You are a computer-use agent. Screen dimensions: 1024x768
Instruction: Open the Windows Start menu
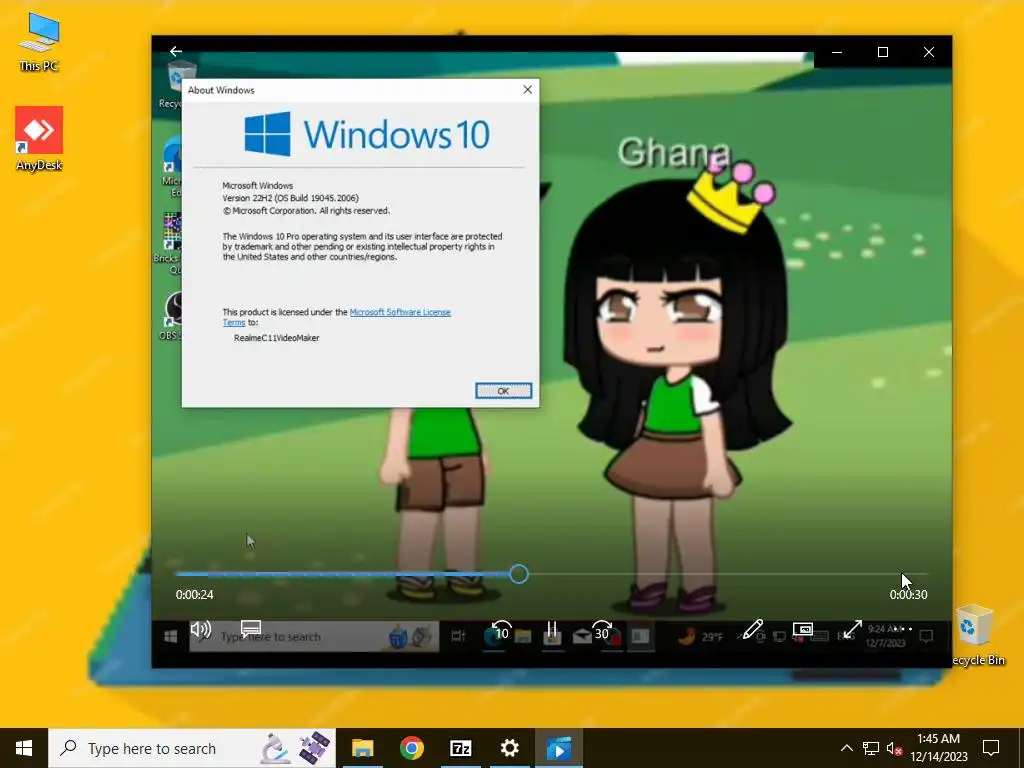(24, 748)
